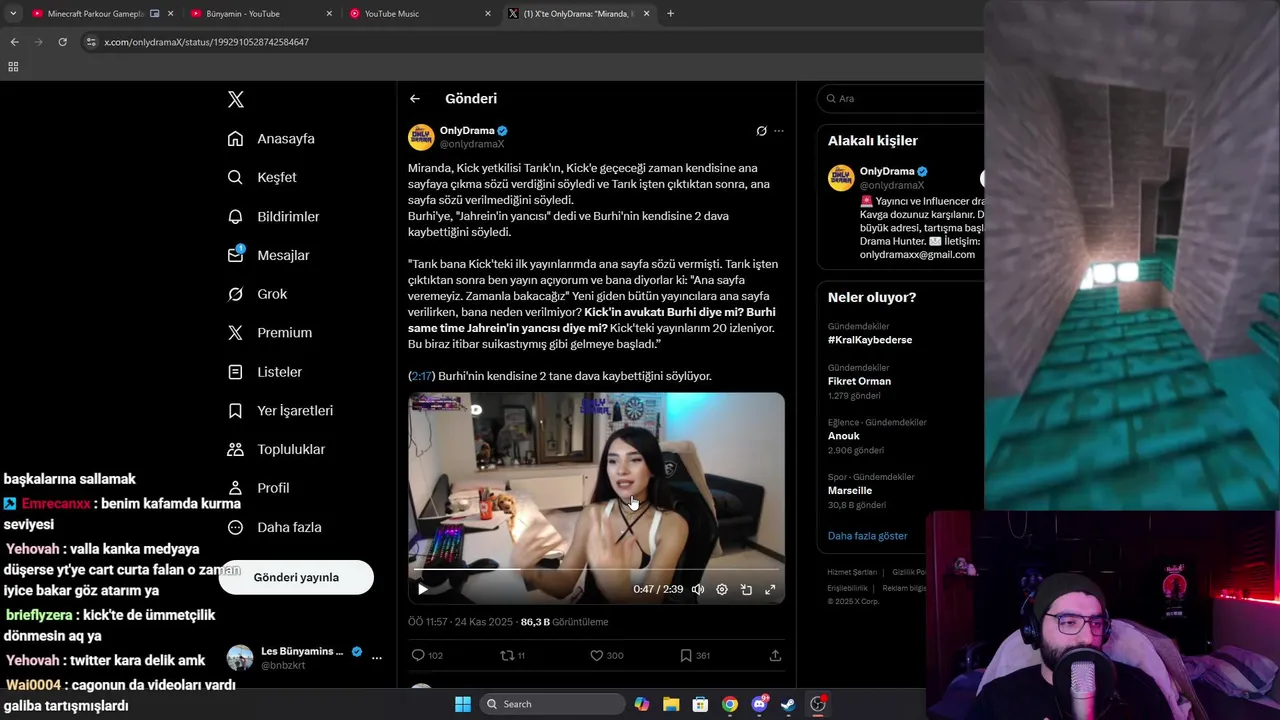
Task: Open the tab search dropdown arrow
Action: pyautogui.click(x=13, y=14)
